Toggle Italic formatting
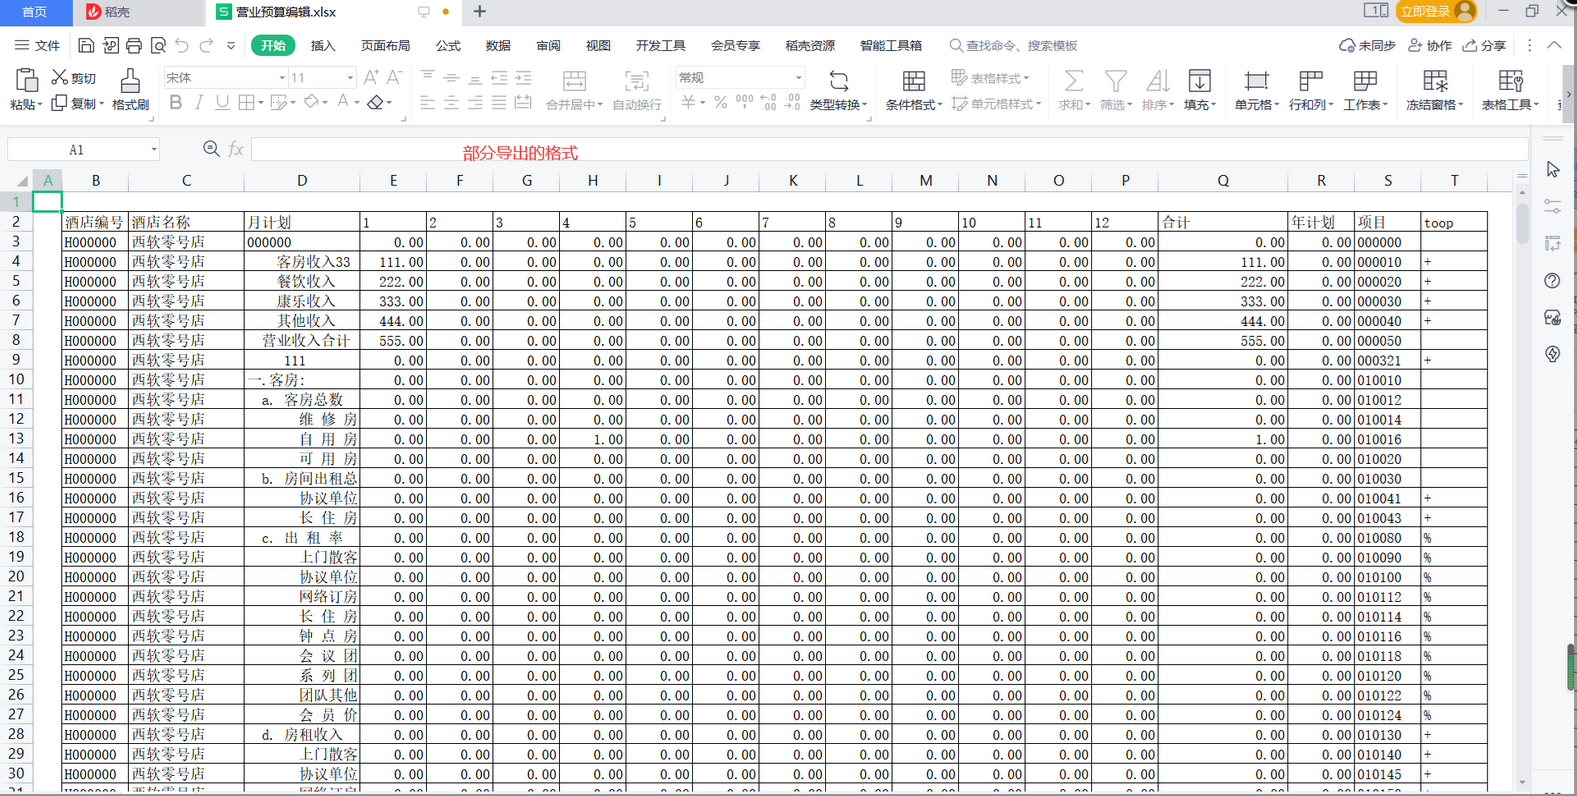The width and height of the screenshot is (1577, 796). [x=199, y=102]
